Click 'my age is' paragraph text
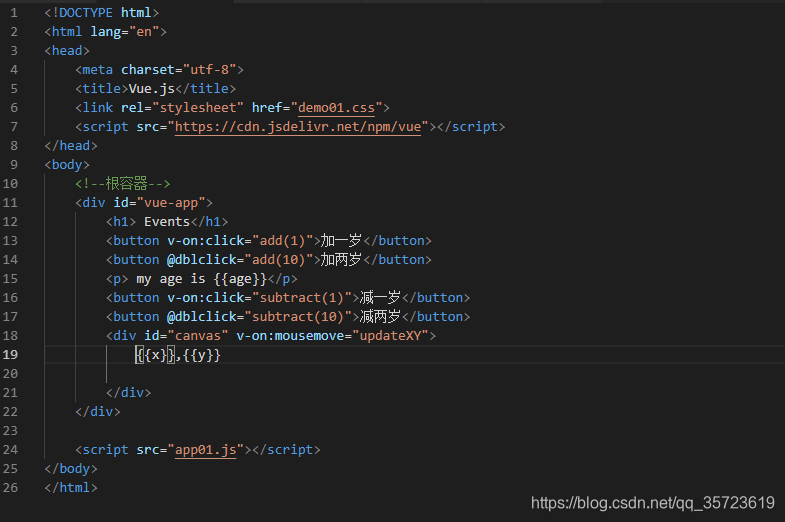This screenshot has height=522, width=785. coord(171,279)
